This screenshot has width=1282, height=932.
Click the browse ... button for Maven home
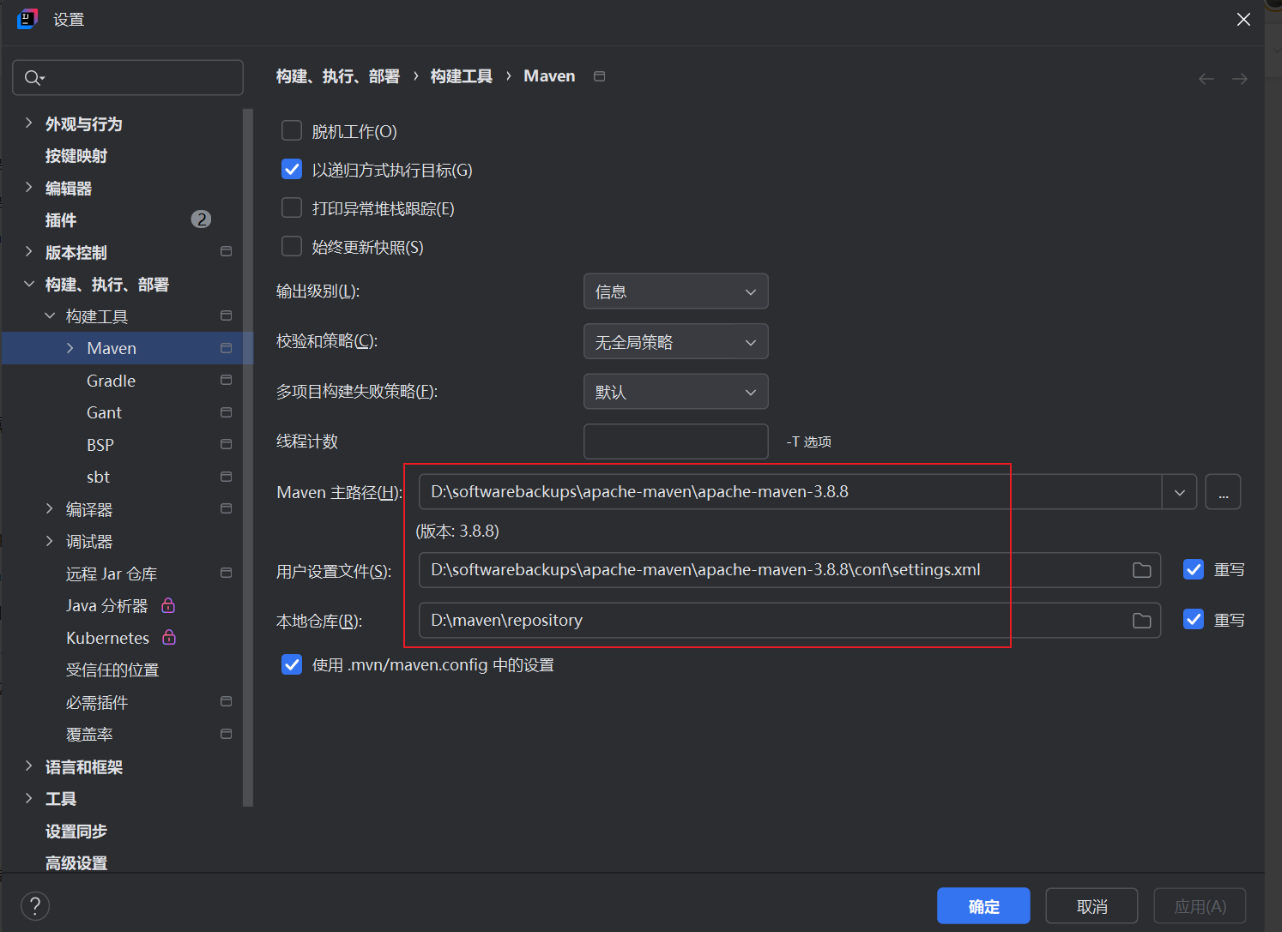tap(1223, 491)
